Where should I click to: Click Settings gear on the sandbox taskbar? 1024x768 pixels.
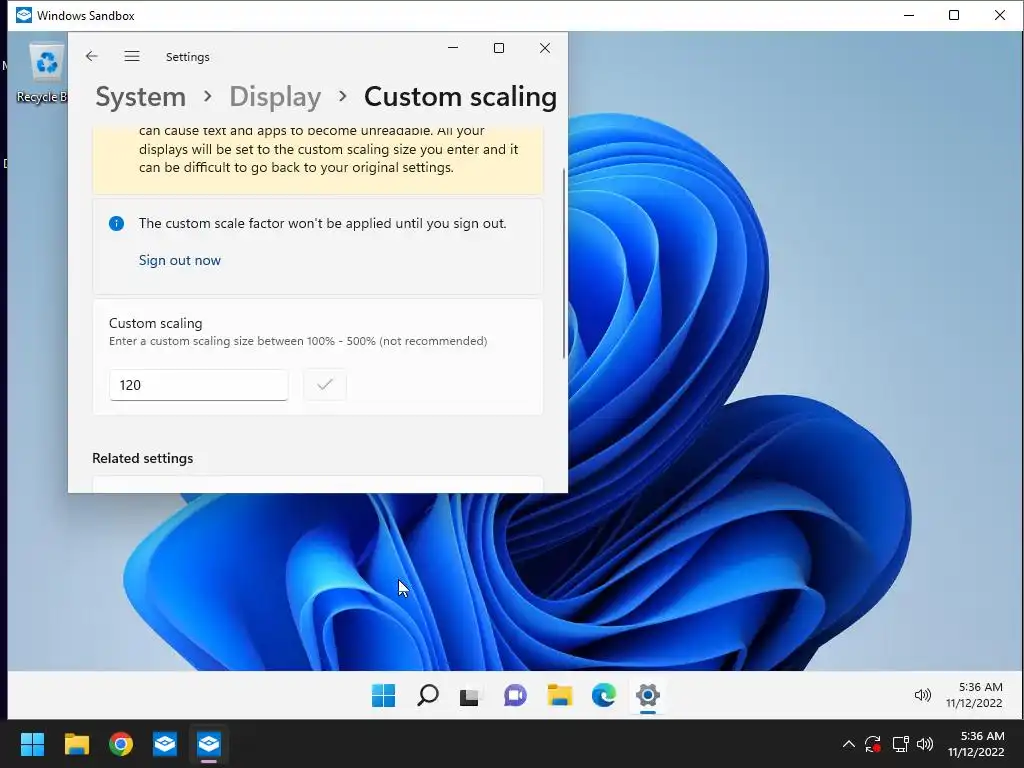click(648, 696)
